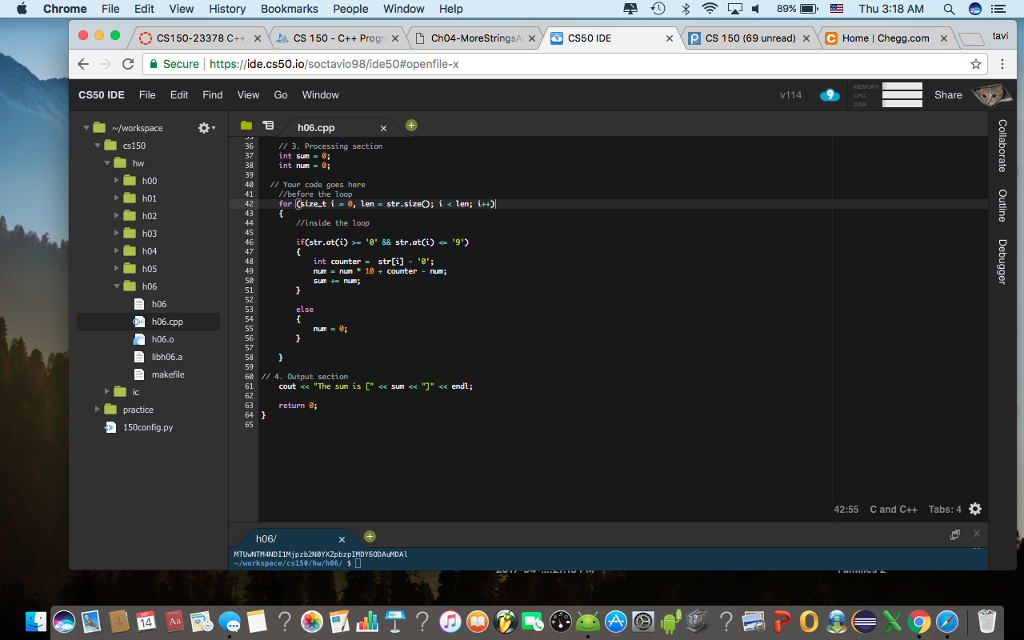This screenshot has width=1024, height=640.
Task: Open the CS50 IDE Window menu
Action: (x=320, y=95)
